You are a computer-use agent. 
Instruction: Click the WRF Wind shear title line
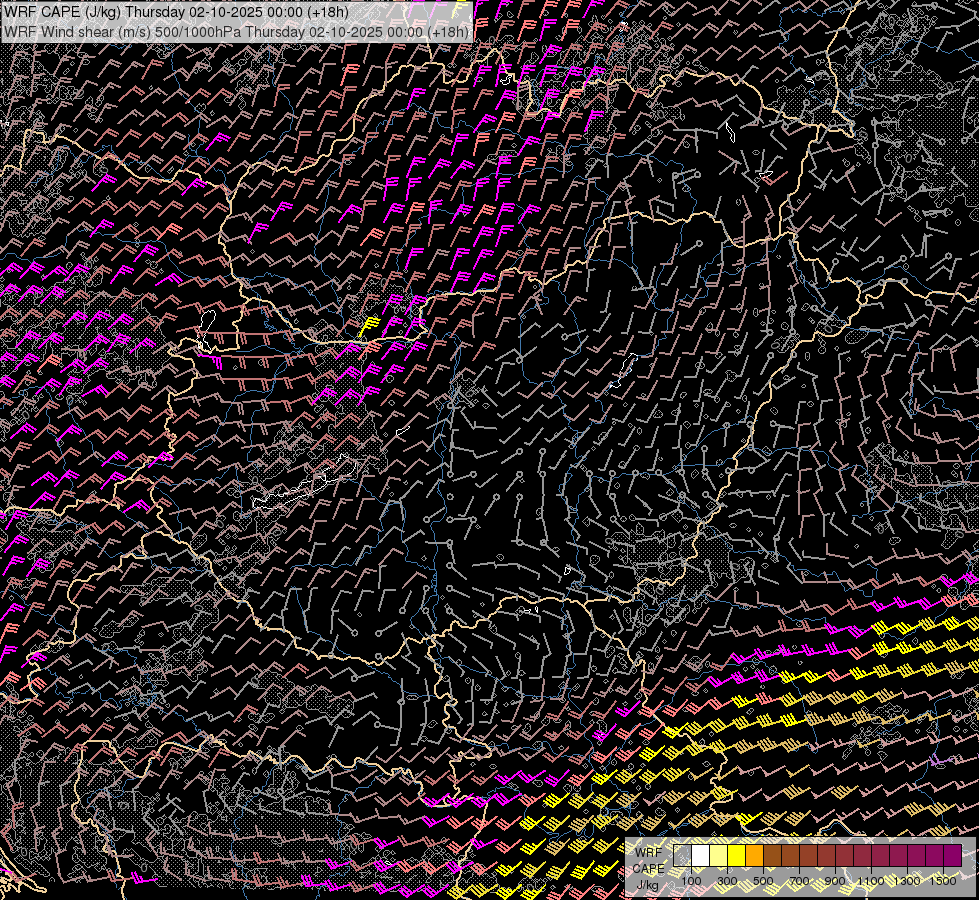pyautogui.click(x=237, y=31)
